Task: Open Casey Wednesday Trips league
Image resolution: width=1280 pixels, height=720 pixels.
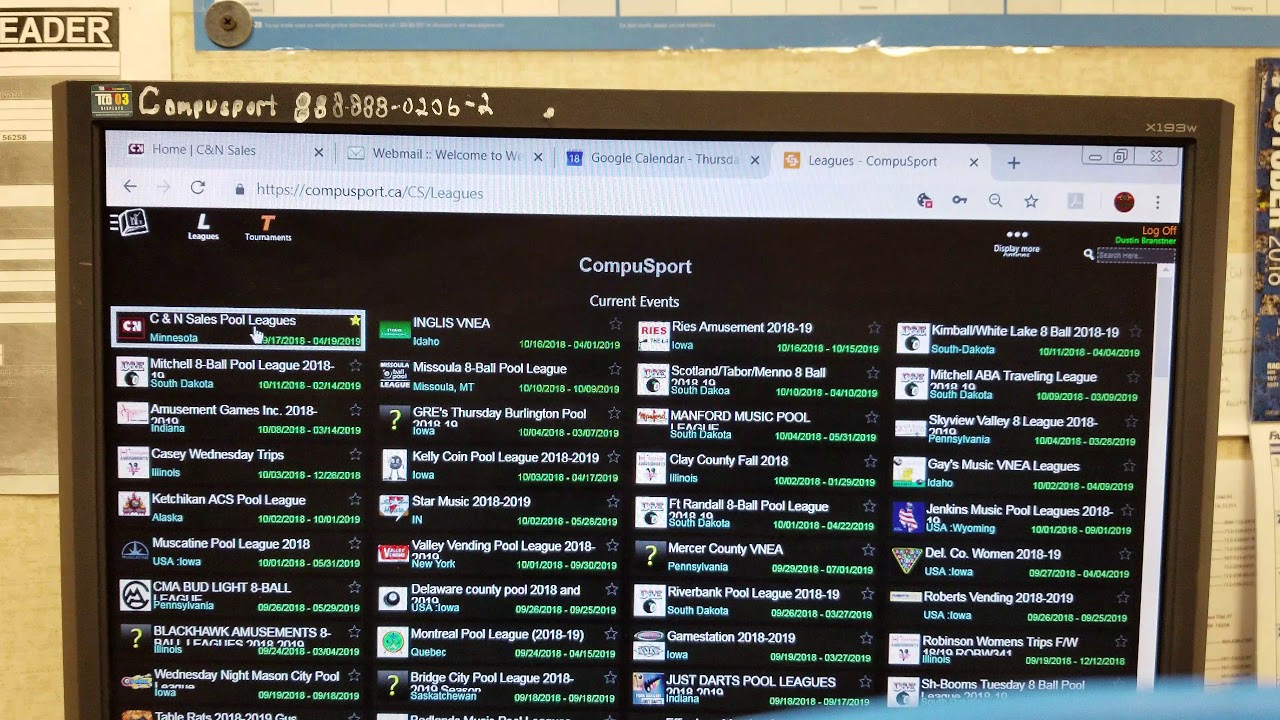Action: coord(217,455)
